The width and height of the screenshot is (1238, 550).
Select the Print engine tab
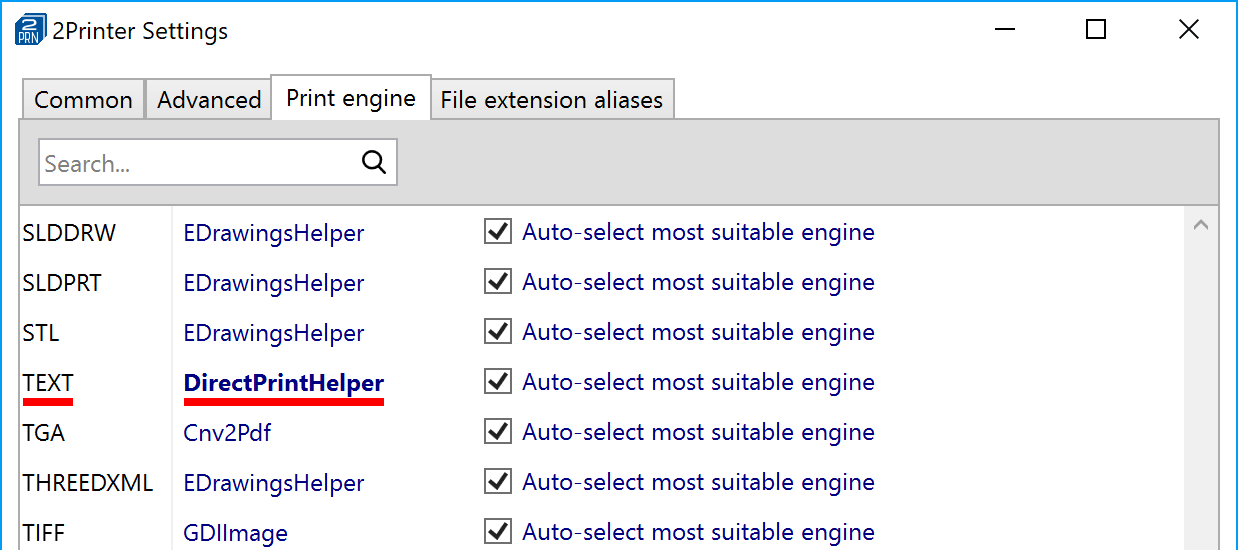(351, 98)
